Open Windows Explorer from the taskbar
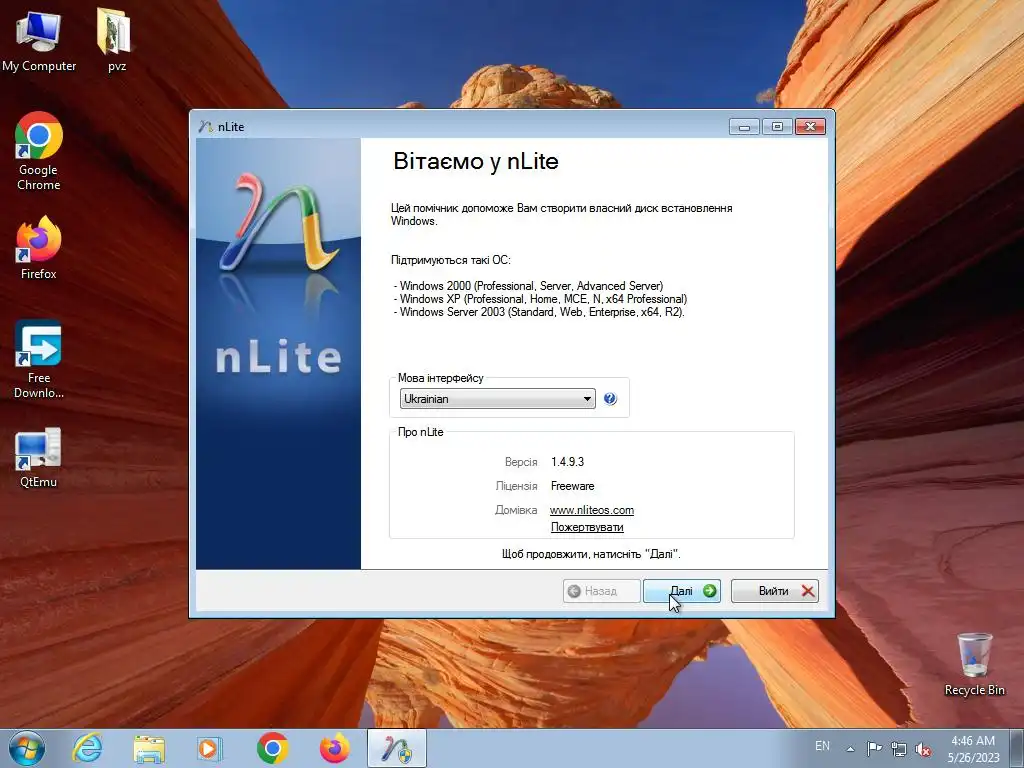This screenshot has width=1024, height=768. click(x=149, y=748)
